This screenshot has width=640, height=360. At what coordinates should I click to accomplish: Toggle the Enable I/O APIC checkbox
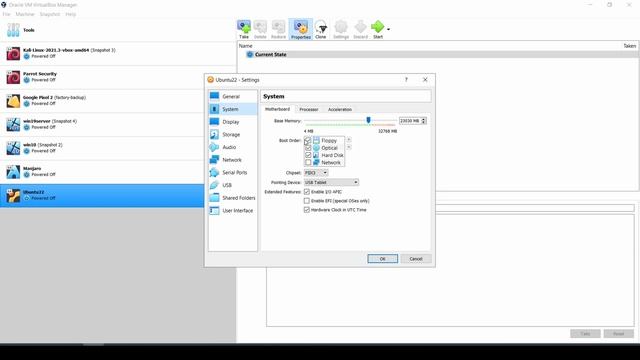(x=307, y=192)
